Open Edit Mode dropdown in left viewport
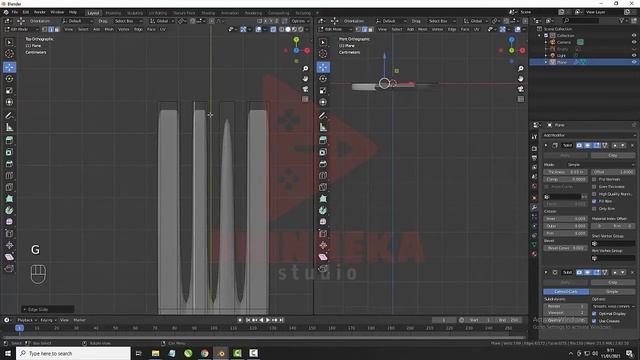 22,29
